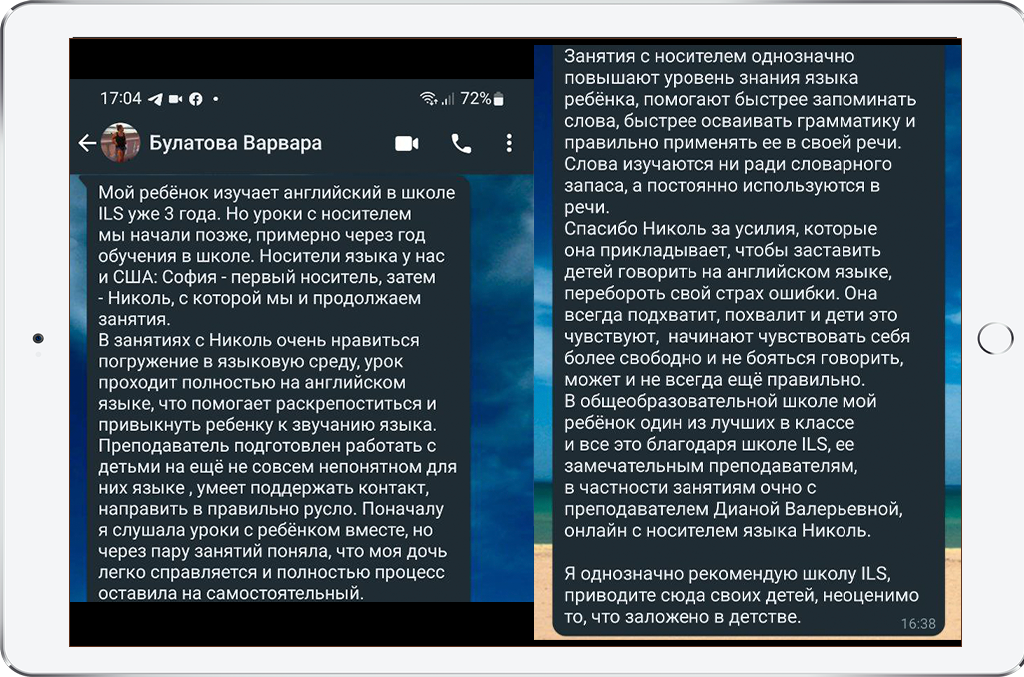
Task: Open the three-dot more options menu
Action: click(509, 143)
